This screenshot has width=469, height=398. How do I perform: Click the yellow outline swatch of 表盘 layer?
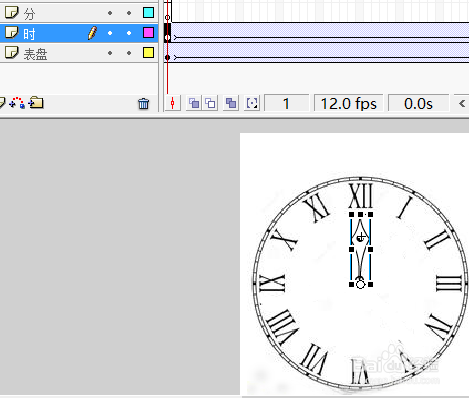(x=148, y=52)
